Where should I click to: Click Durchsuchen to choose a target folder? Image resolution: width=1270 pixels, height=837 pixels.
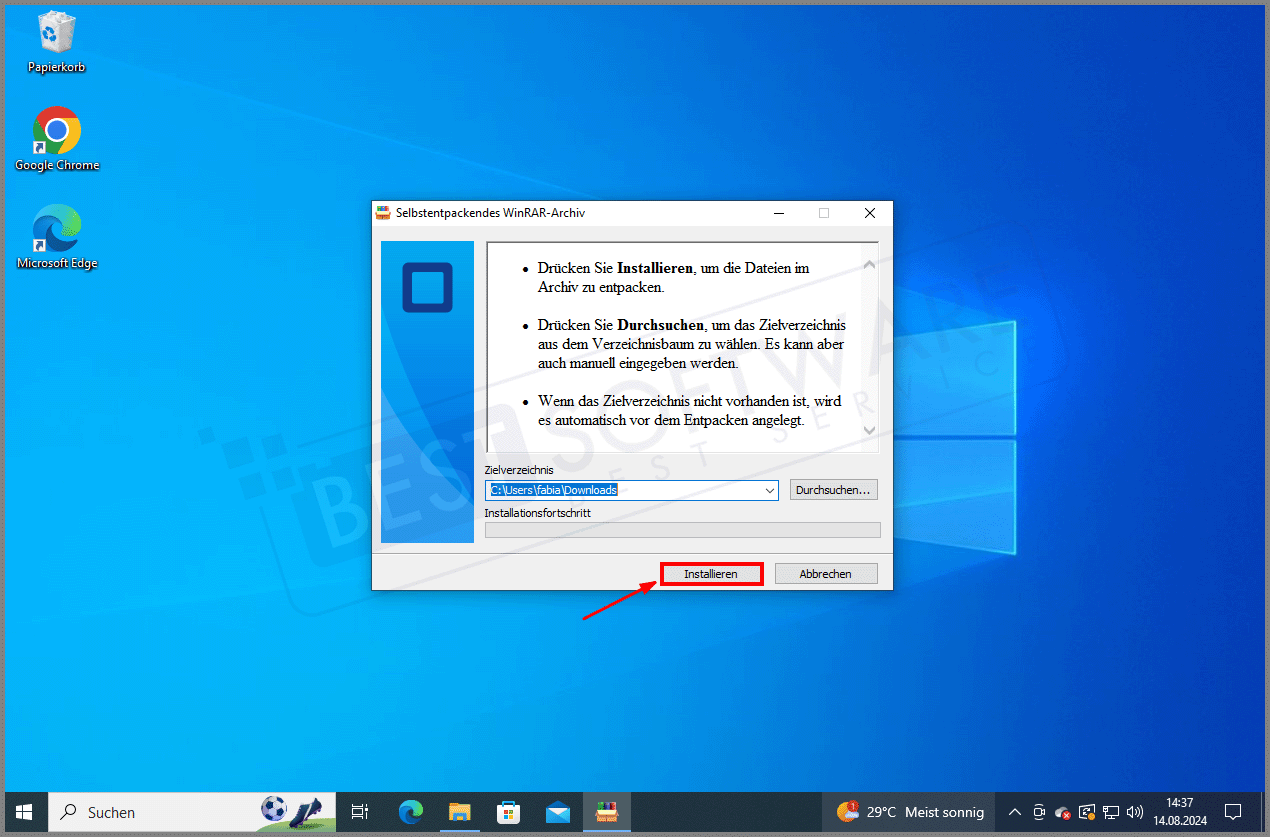pos(833,489)
